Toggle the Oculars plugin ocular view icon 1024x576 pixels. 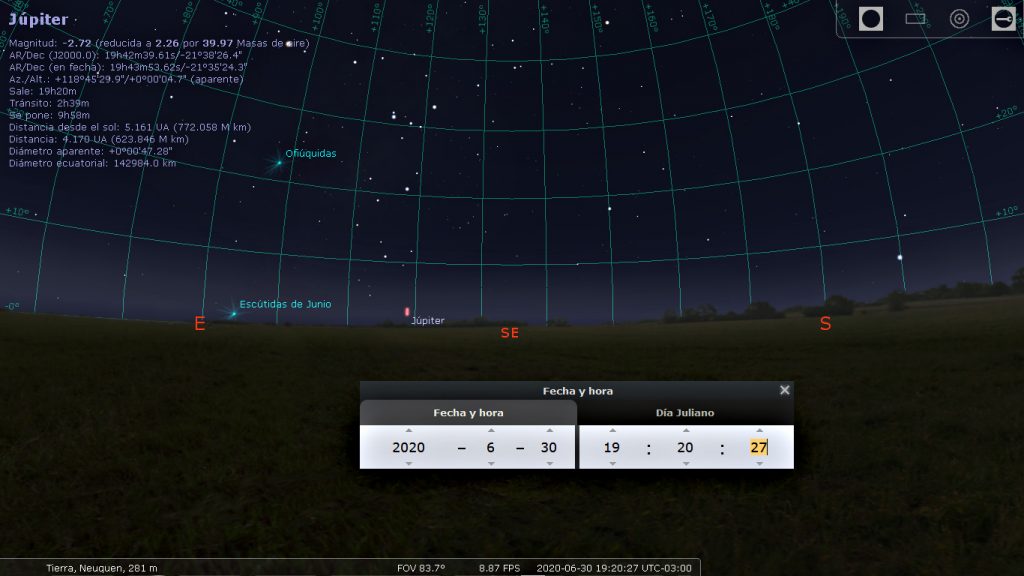[x=871, y=19]
